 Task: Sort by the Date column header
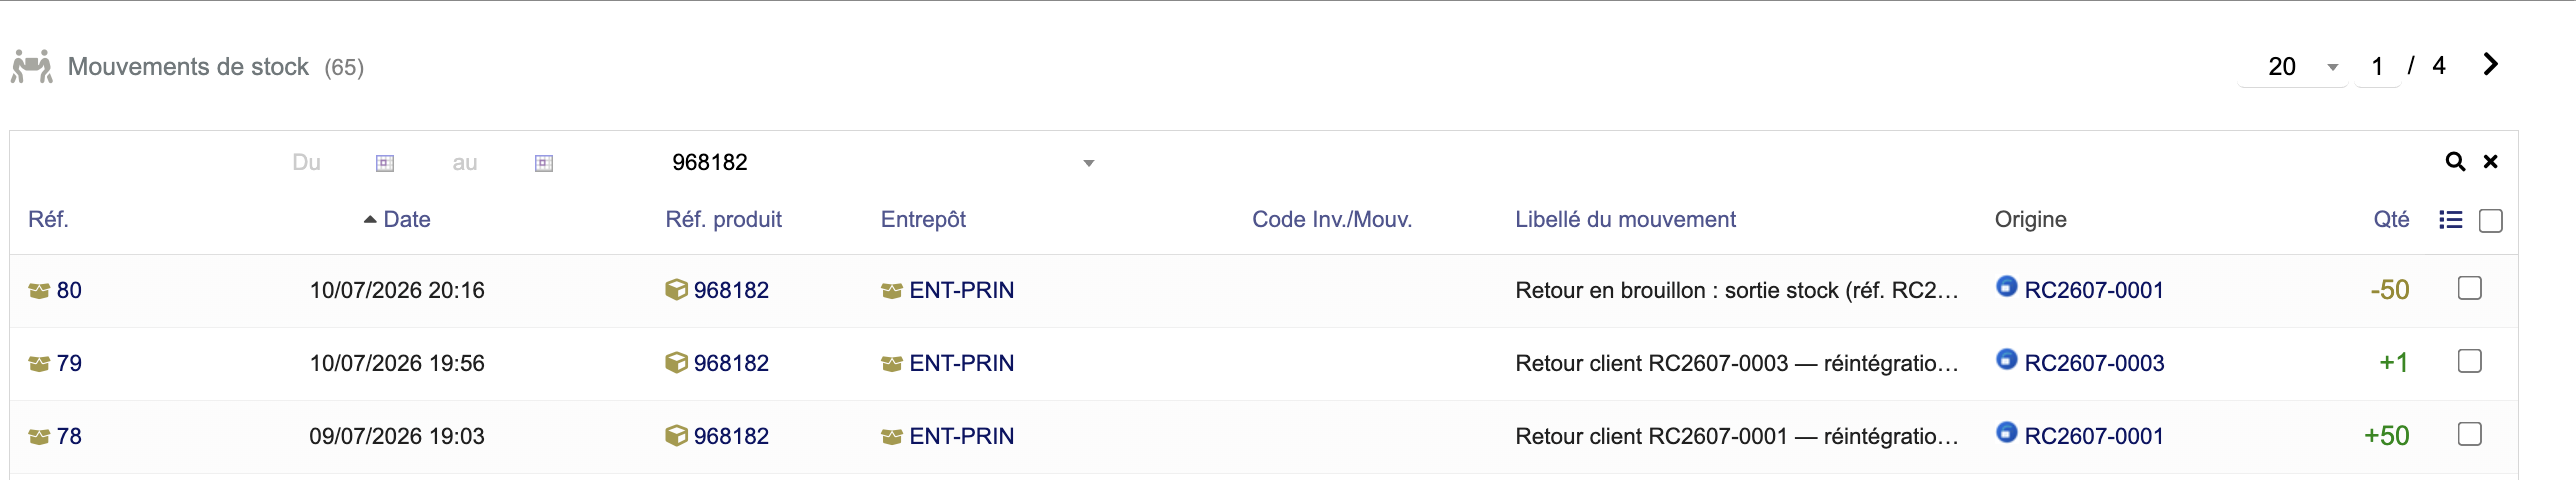click(x=407, y=220)
